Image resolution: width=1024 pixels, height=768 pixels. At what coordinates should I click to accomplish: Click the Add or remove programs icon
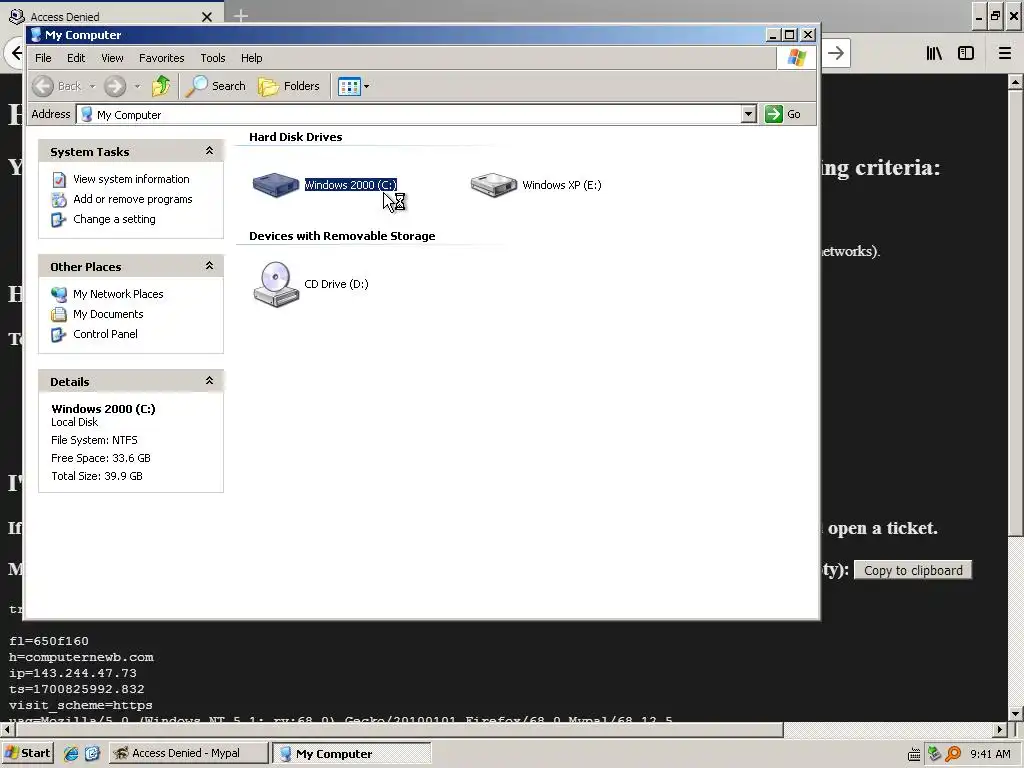(x=59, y=200)
